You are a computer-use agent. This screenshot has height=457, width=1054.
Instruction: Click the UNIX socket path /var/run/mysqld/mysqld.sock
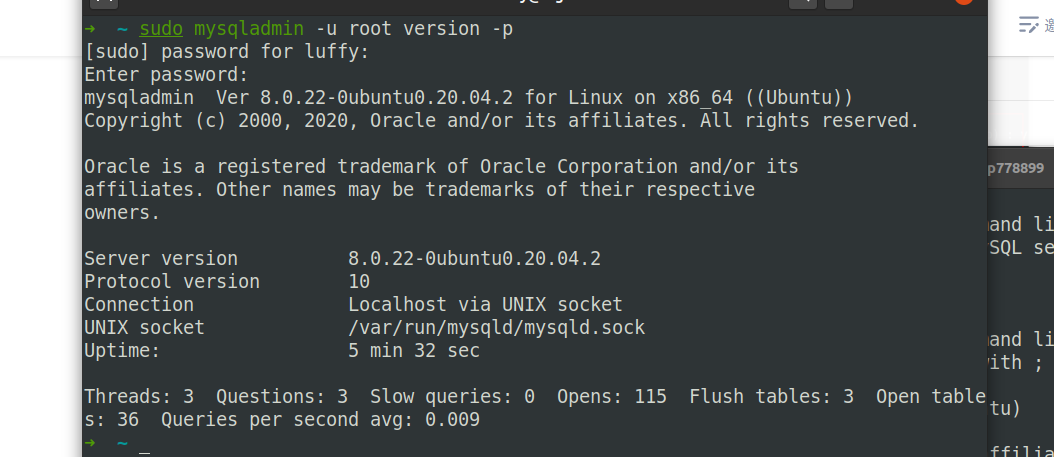tap(496, 328)
